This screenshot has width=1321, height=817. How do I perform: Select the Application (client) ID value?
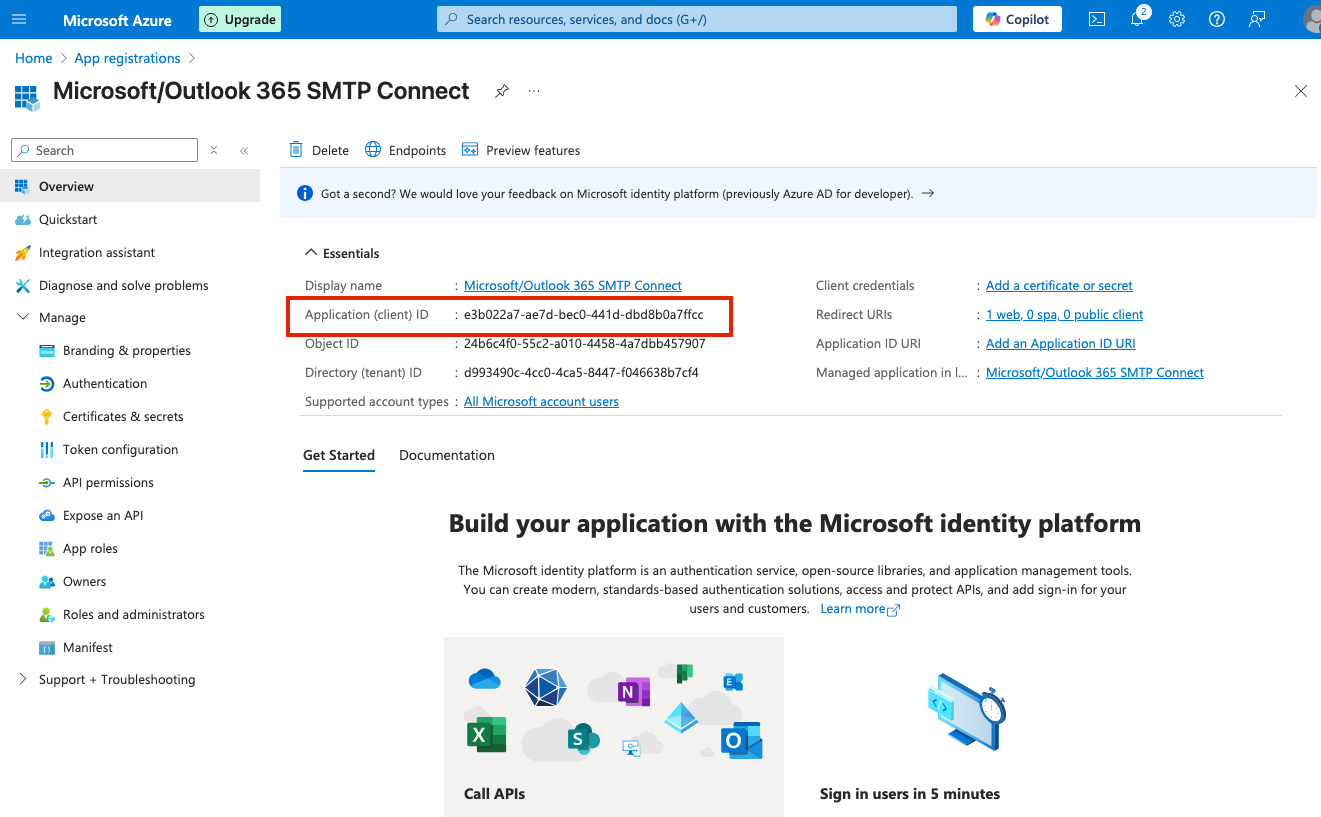583,314
